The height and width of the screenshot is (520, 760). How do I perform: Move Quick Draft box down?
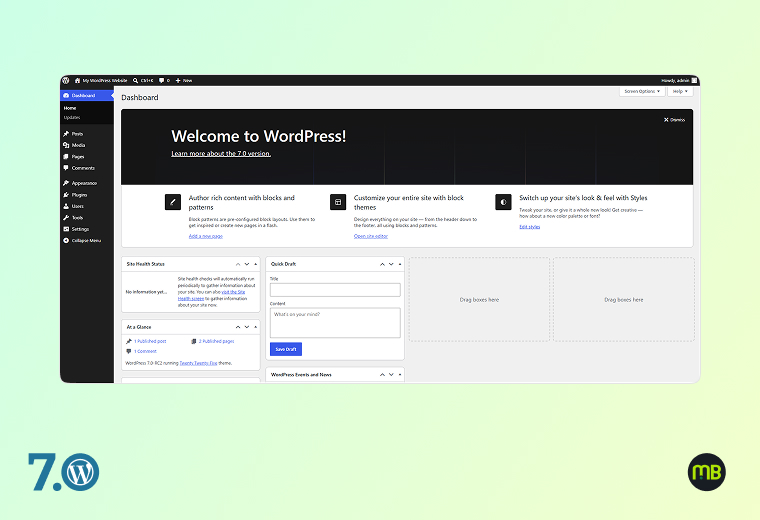[391, 264]
